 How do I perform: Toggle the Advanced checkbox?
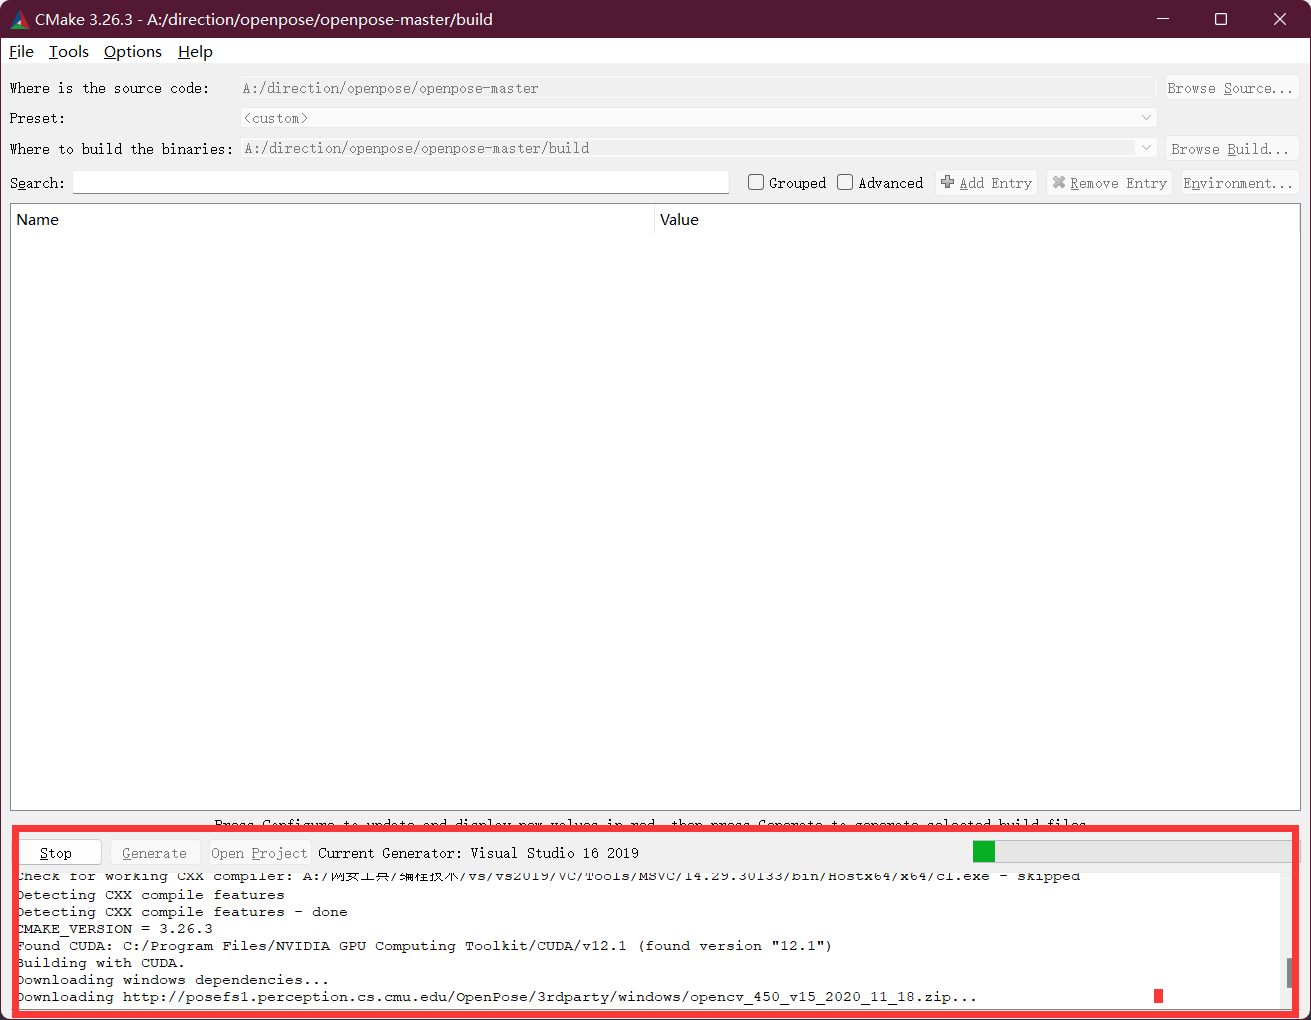click(880, 183)
